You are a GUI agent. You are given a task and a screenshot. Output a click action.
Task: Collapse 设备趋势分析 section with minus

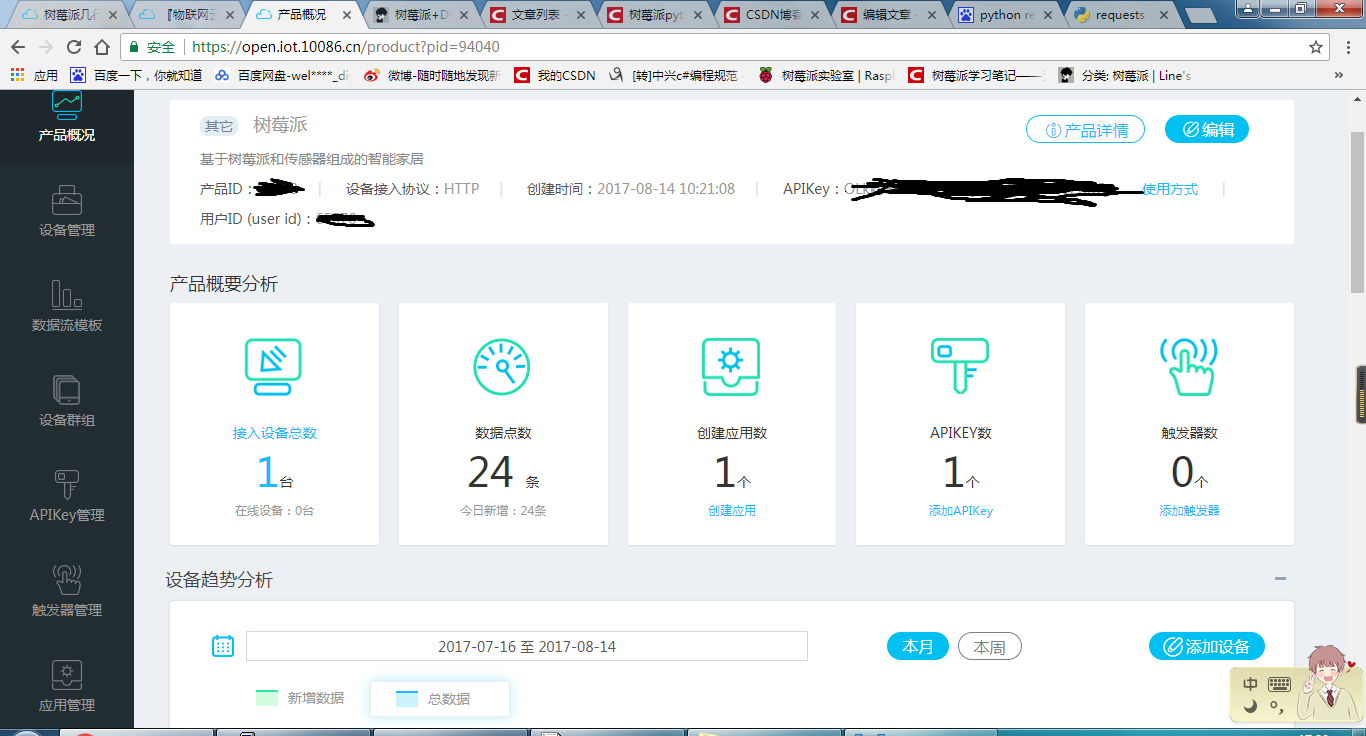(x=1280, y=578)
